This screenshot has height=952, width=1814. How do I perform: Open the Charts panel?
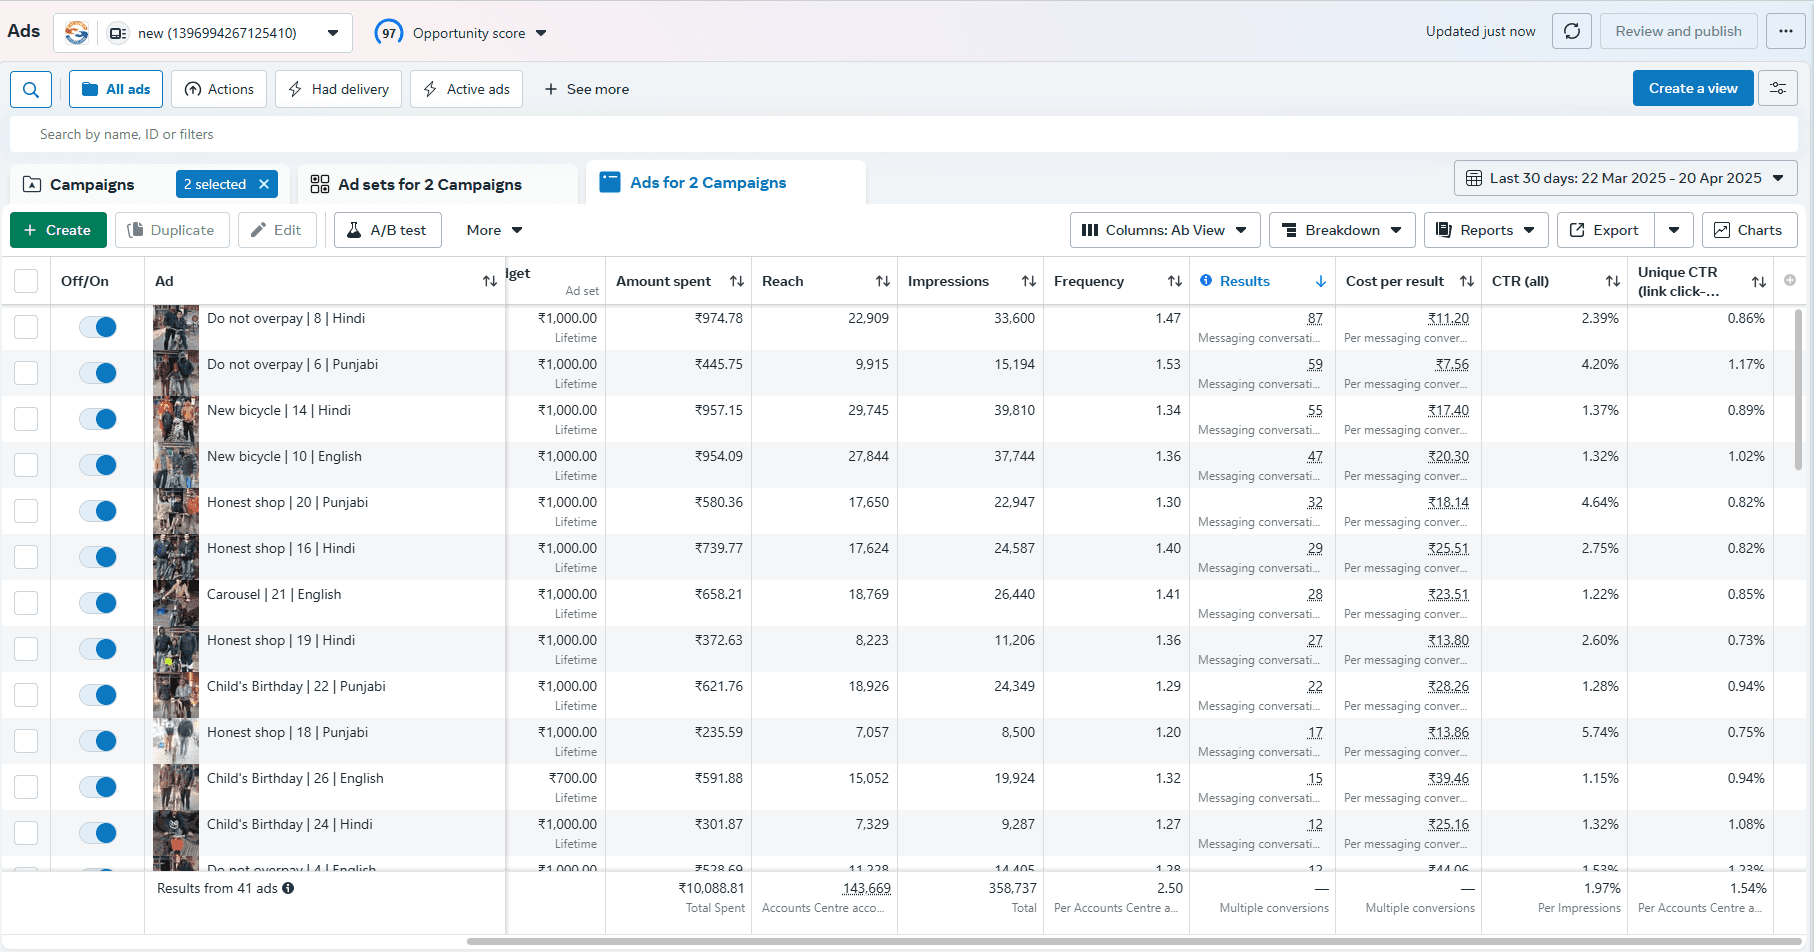click(x=1749, y=230)
